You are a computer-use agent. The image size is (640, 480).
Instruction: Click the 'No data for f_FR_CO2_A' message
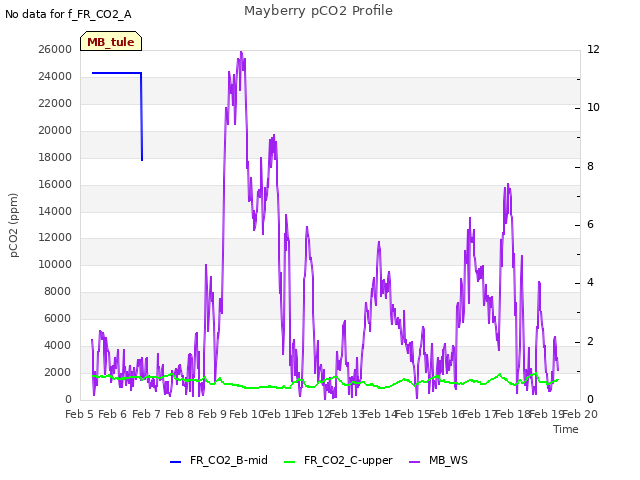68,14
